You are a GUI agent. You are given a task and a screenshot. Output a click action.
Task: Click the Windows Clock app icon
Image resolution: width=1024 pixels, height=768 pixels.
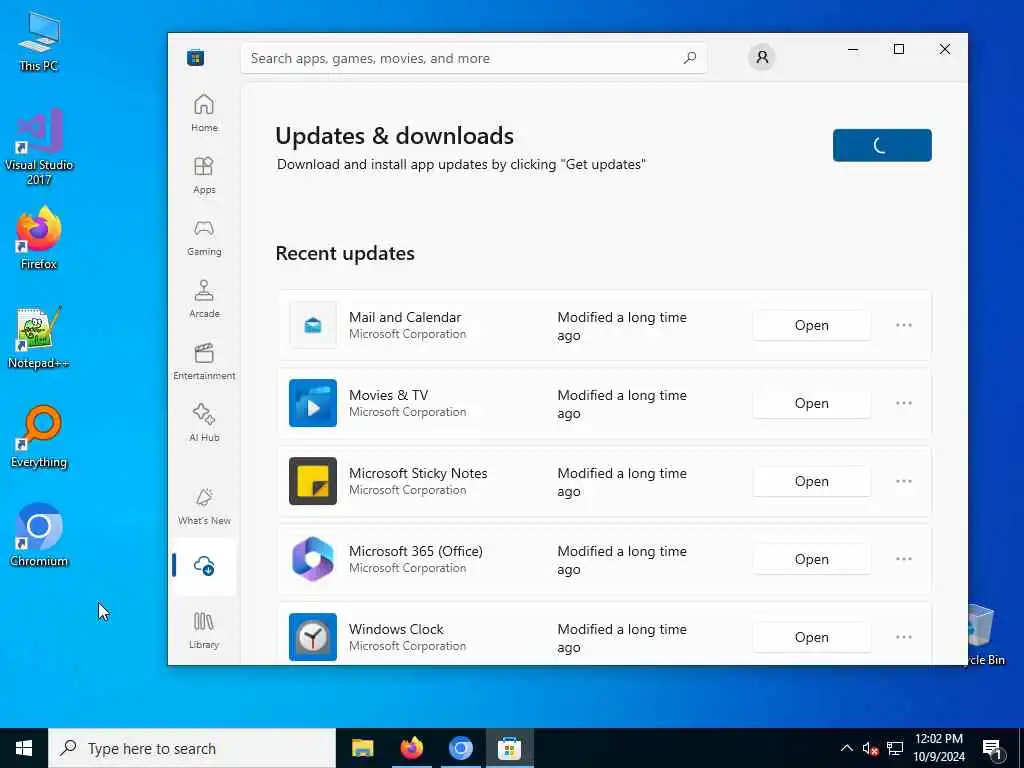pyautogui.click(x=313, y=637)
